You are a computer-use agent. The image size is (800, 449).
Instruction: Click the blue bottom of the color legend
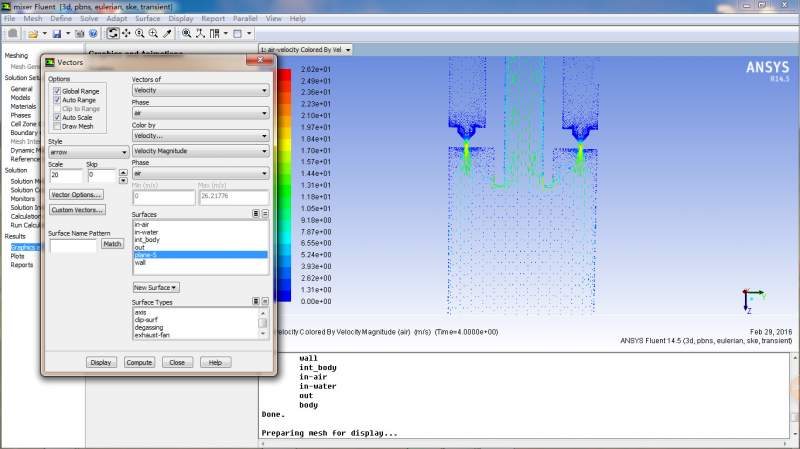[284, 295]
